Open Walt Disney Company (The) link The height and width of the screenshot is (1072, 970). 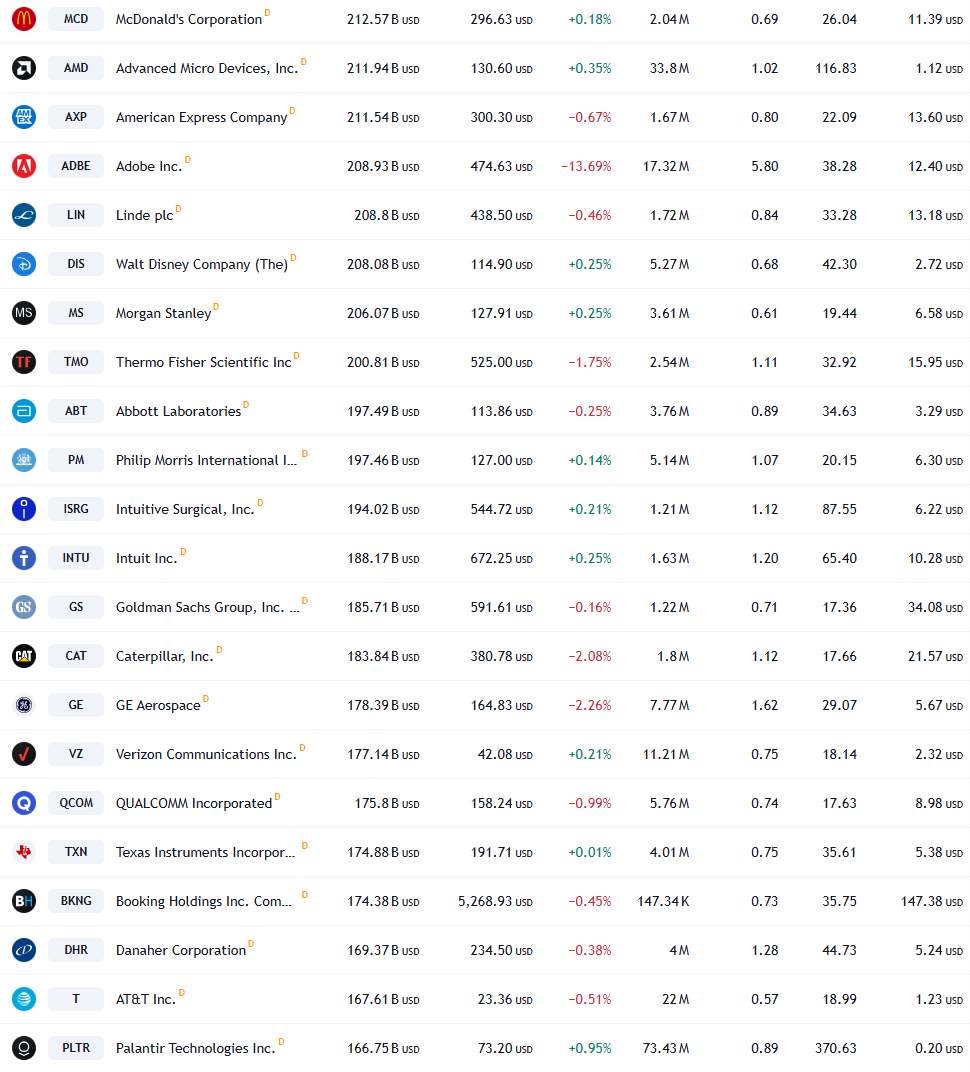pos(202,265)
